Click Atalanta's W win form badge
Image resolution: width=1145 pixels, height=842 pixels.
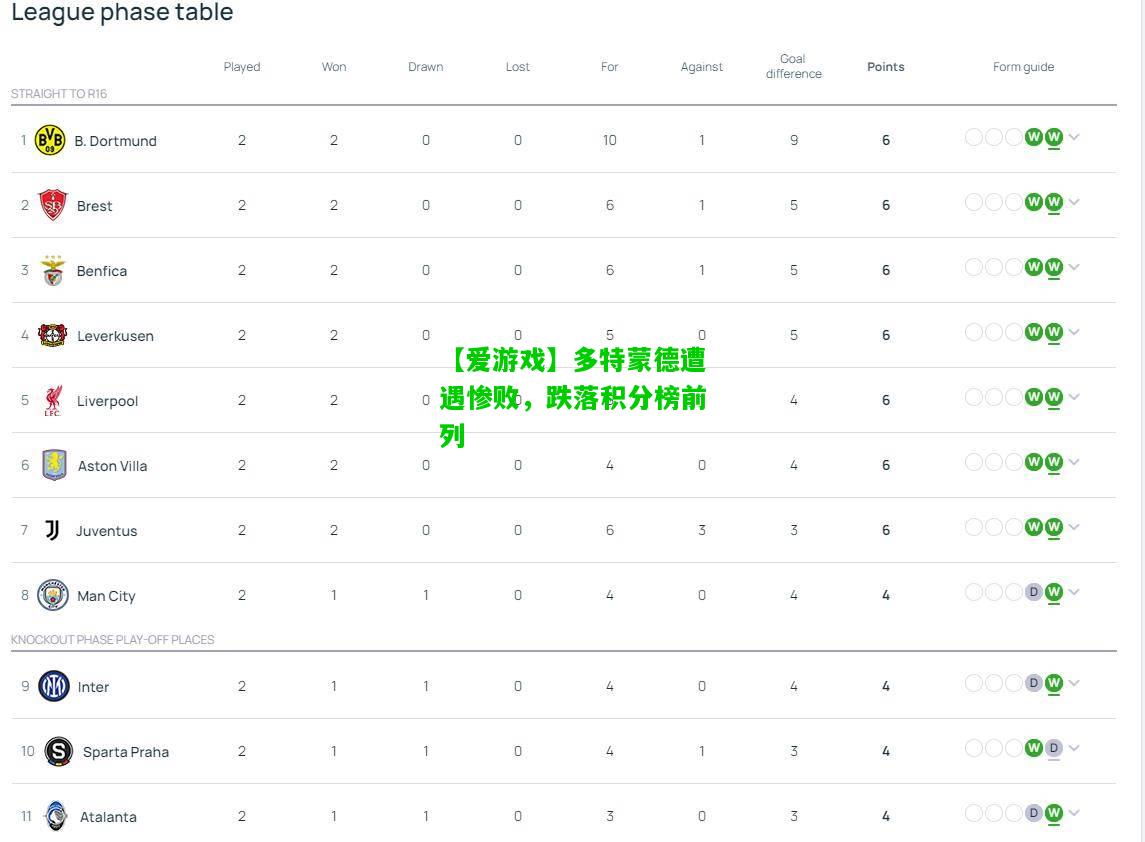(1054, 814)
